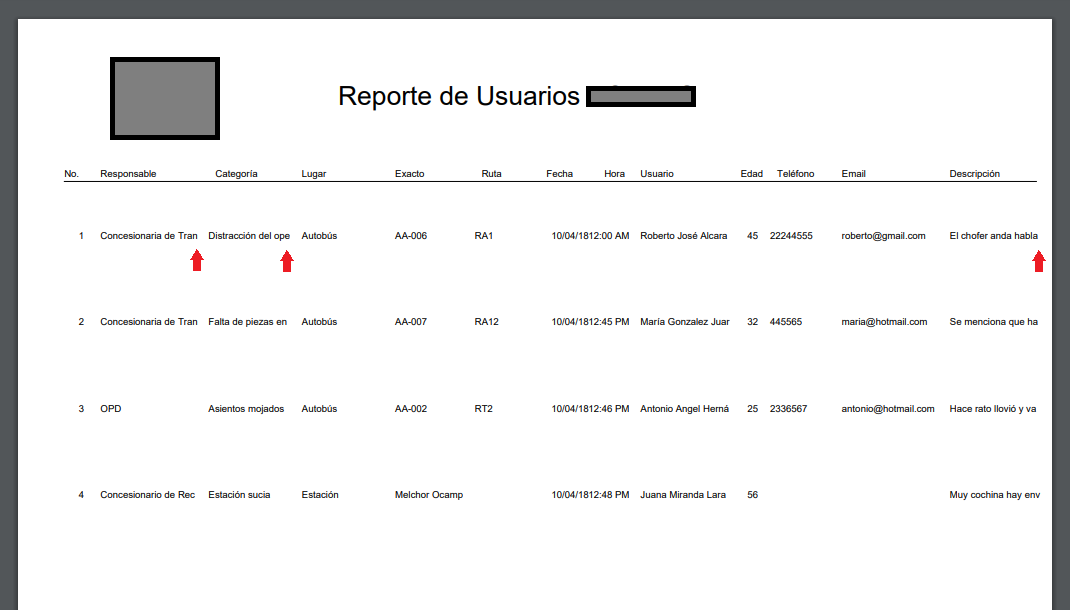Select the antonio@hotmail.com email address

tap(887, 409)
